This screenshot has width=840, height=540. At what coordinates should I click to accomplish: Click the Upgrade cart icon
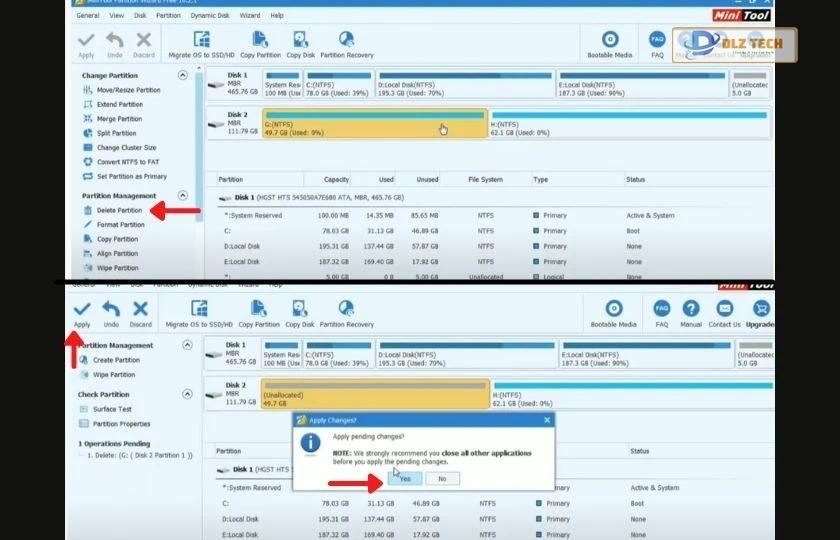760,314
